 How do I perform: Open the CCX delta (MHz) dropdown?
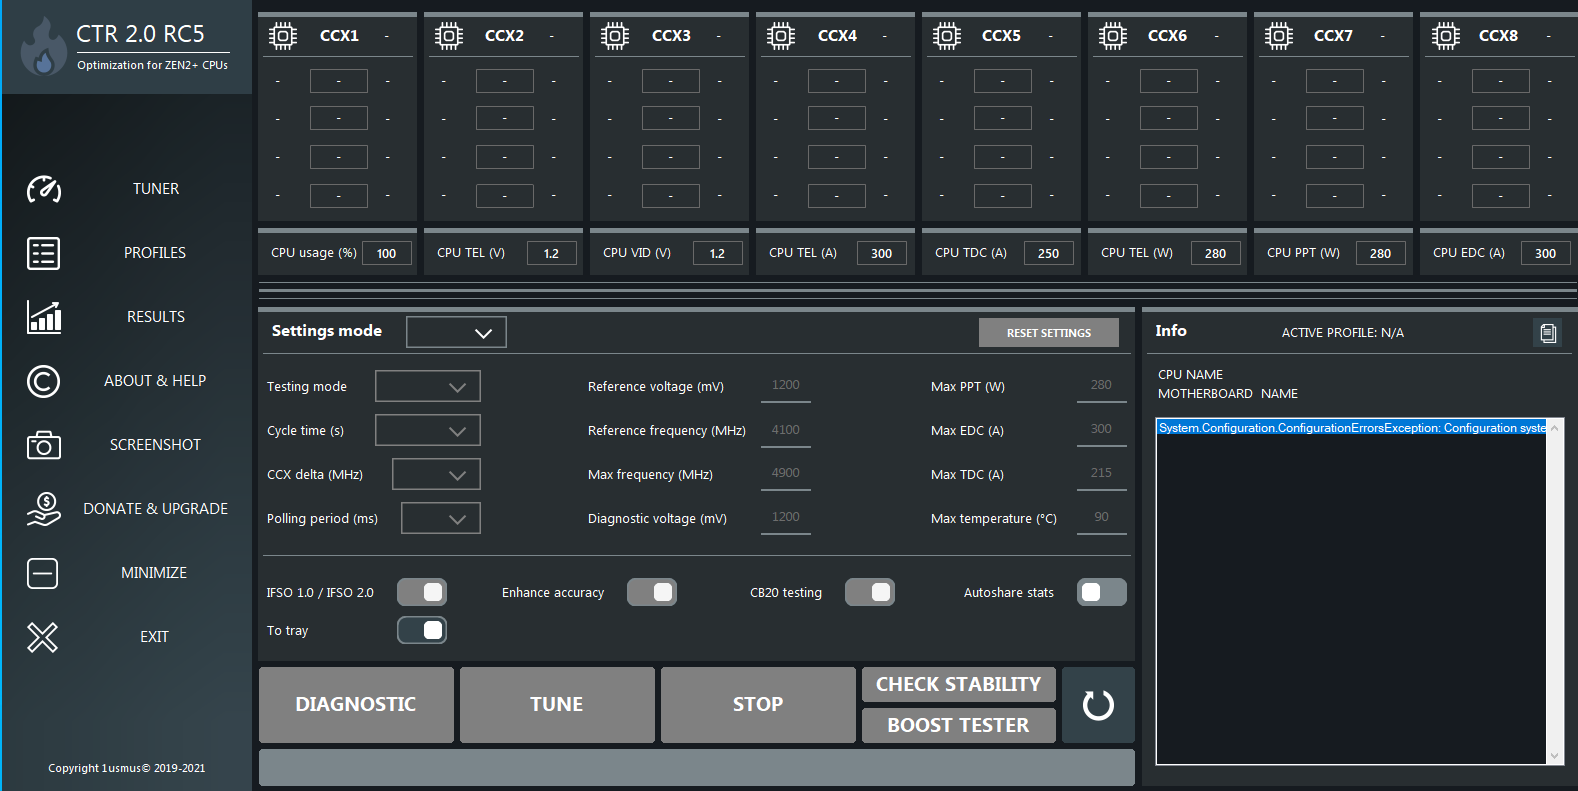(436, 474)
